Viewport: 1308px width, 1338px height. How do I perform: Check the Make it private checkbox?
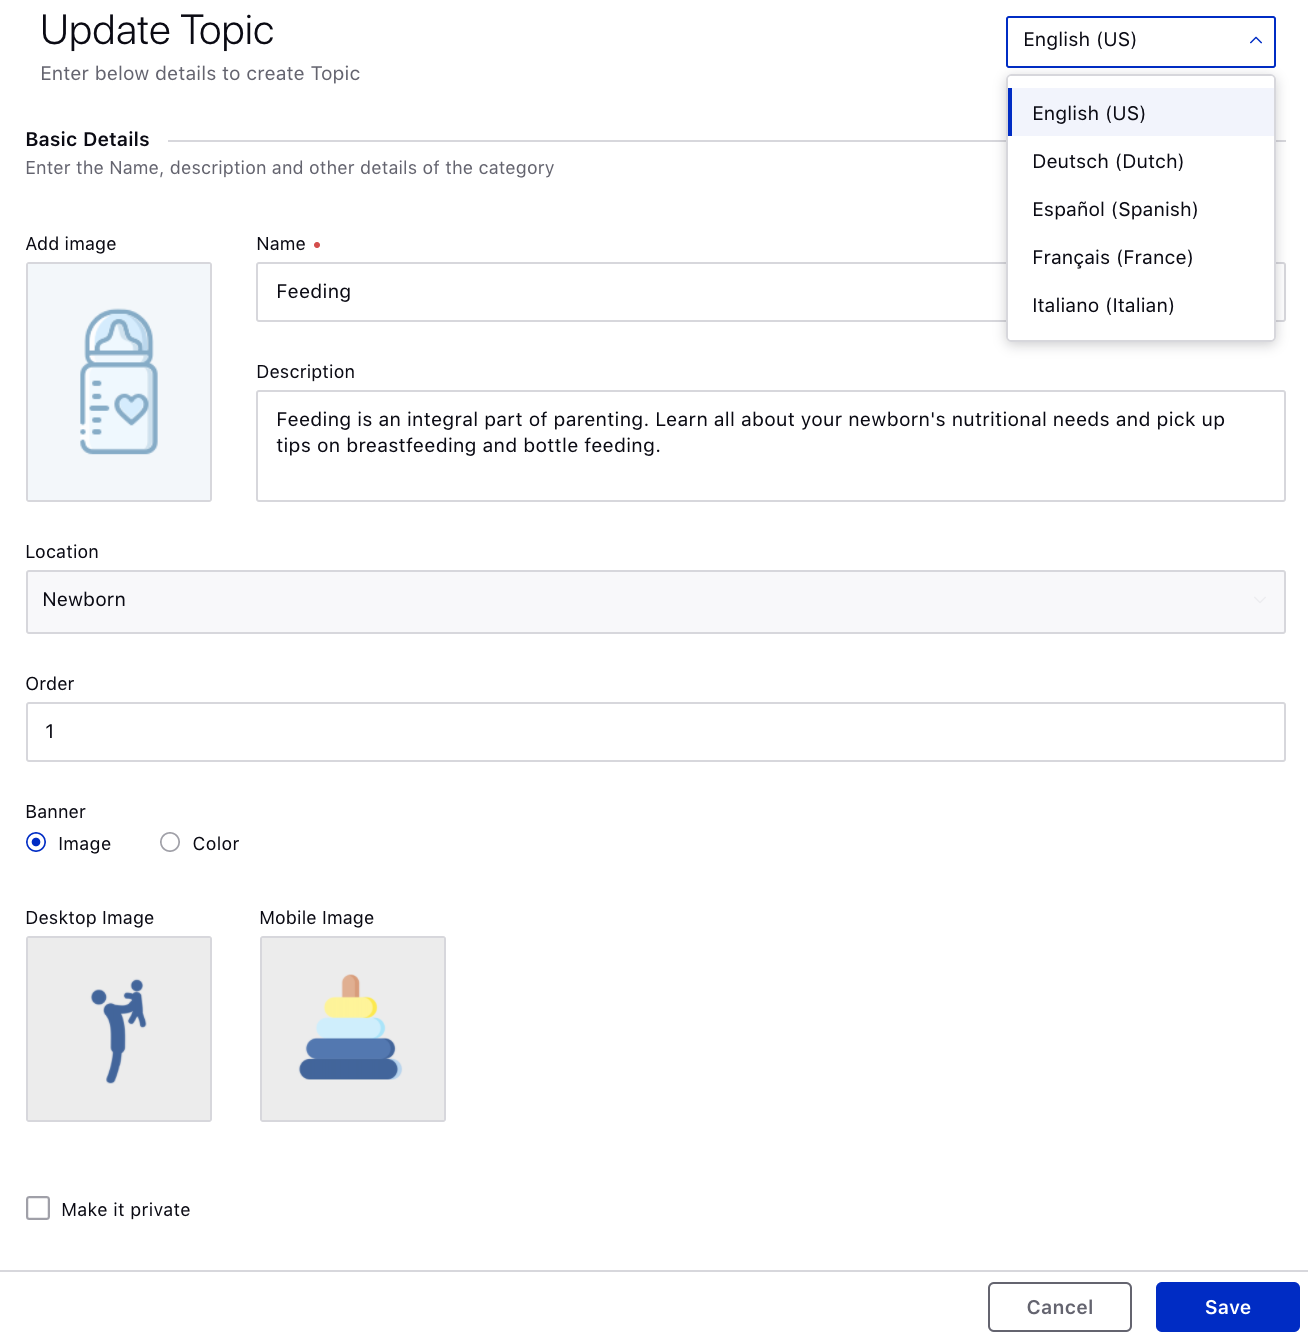(x=38, y=1208)
